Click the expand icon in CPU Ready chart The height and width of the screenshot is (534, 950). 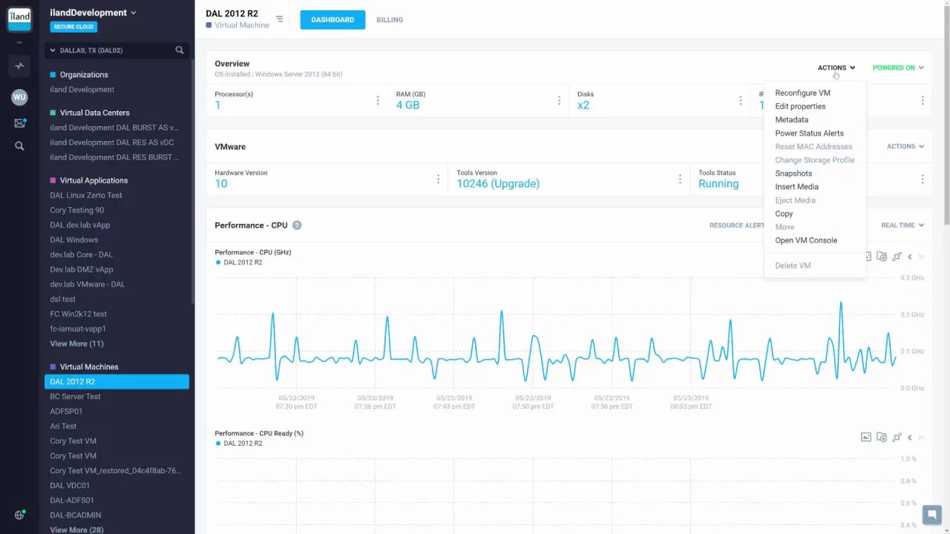897,437
